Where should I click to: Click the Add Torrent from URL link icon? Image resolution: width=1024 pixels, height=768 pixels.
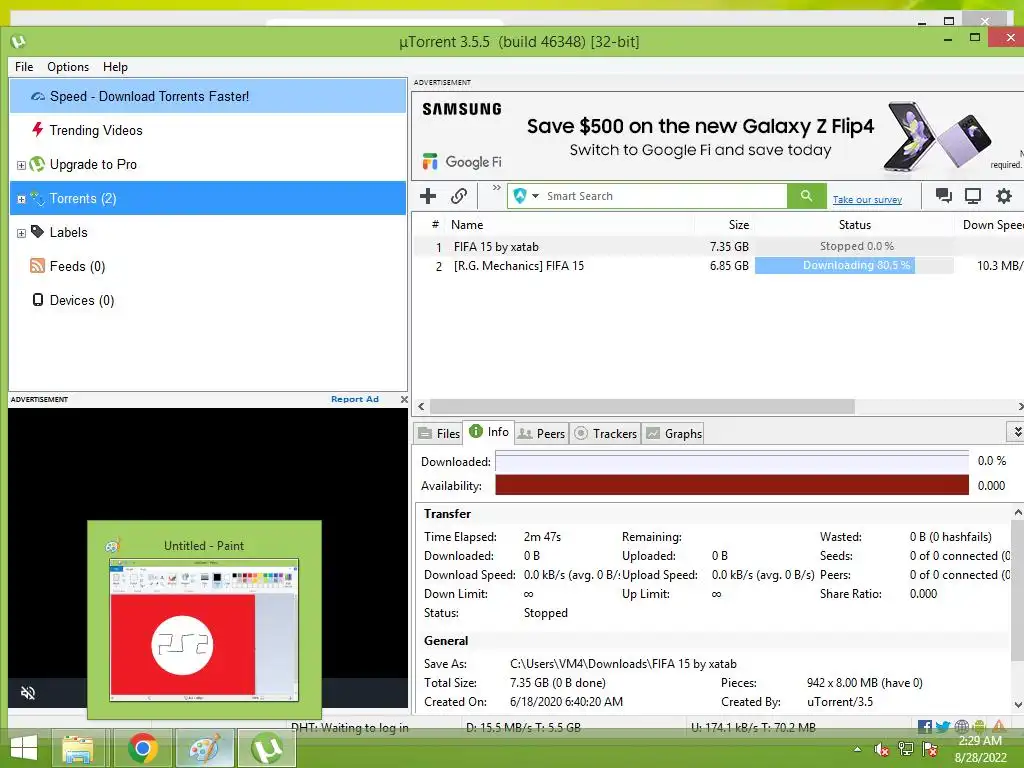[459, 196]
